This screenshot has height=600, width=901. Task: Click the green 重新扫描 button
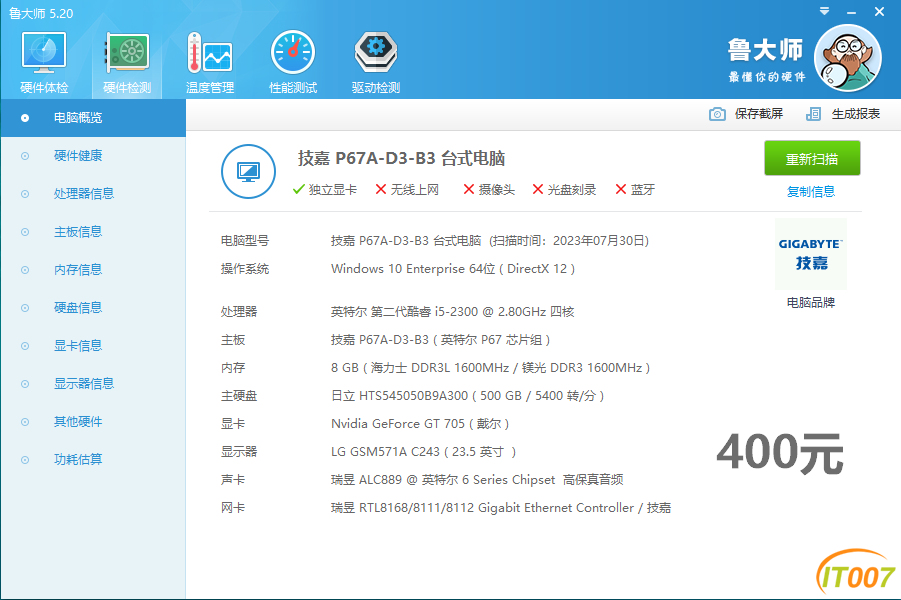[x=812, y=158]
